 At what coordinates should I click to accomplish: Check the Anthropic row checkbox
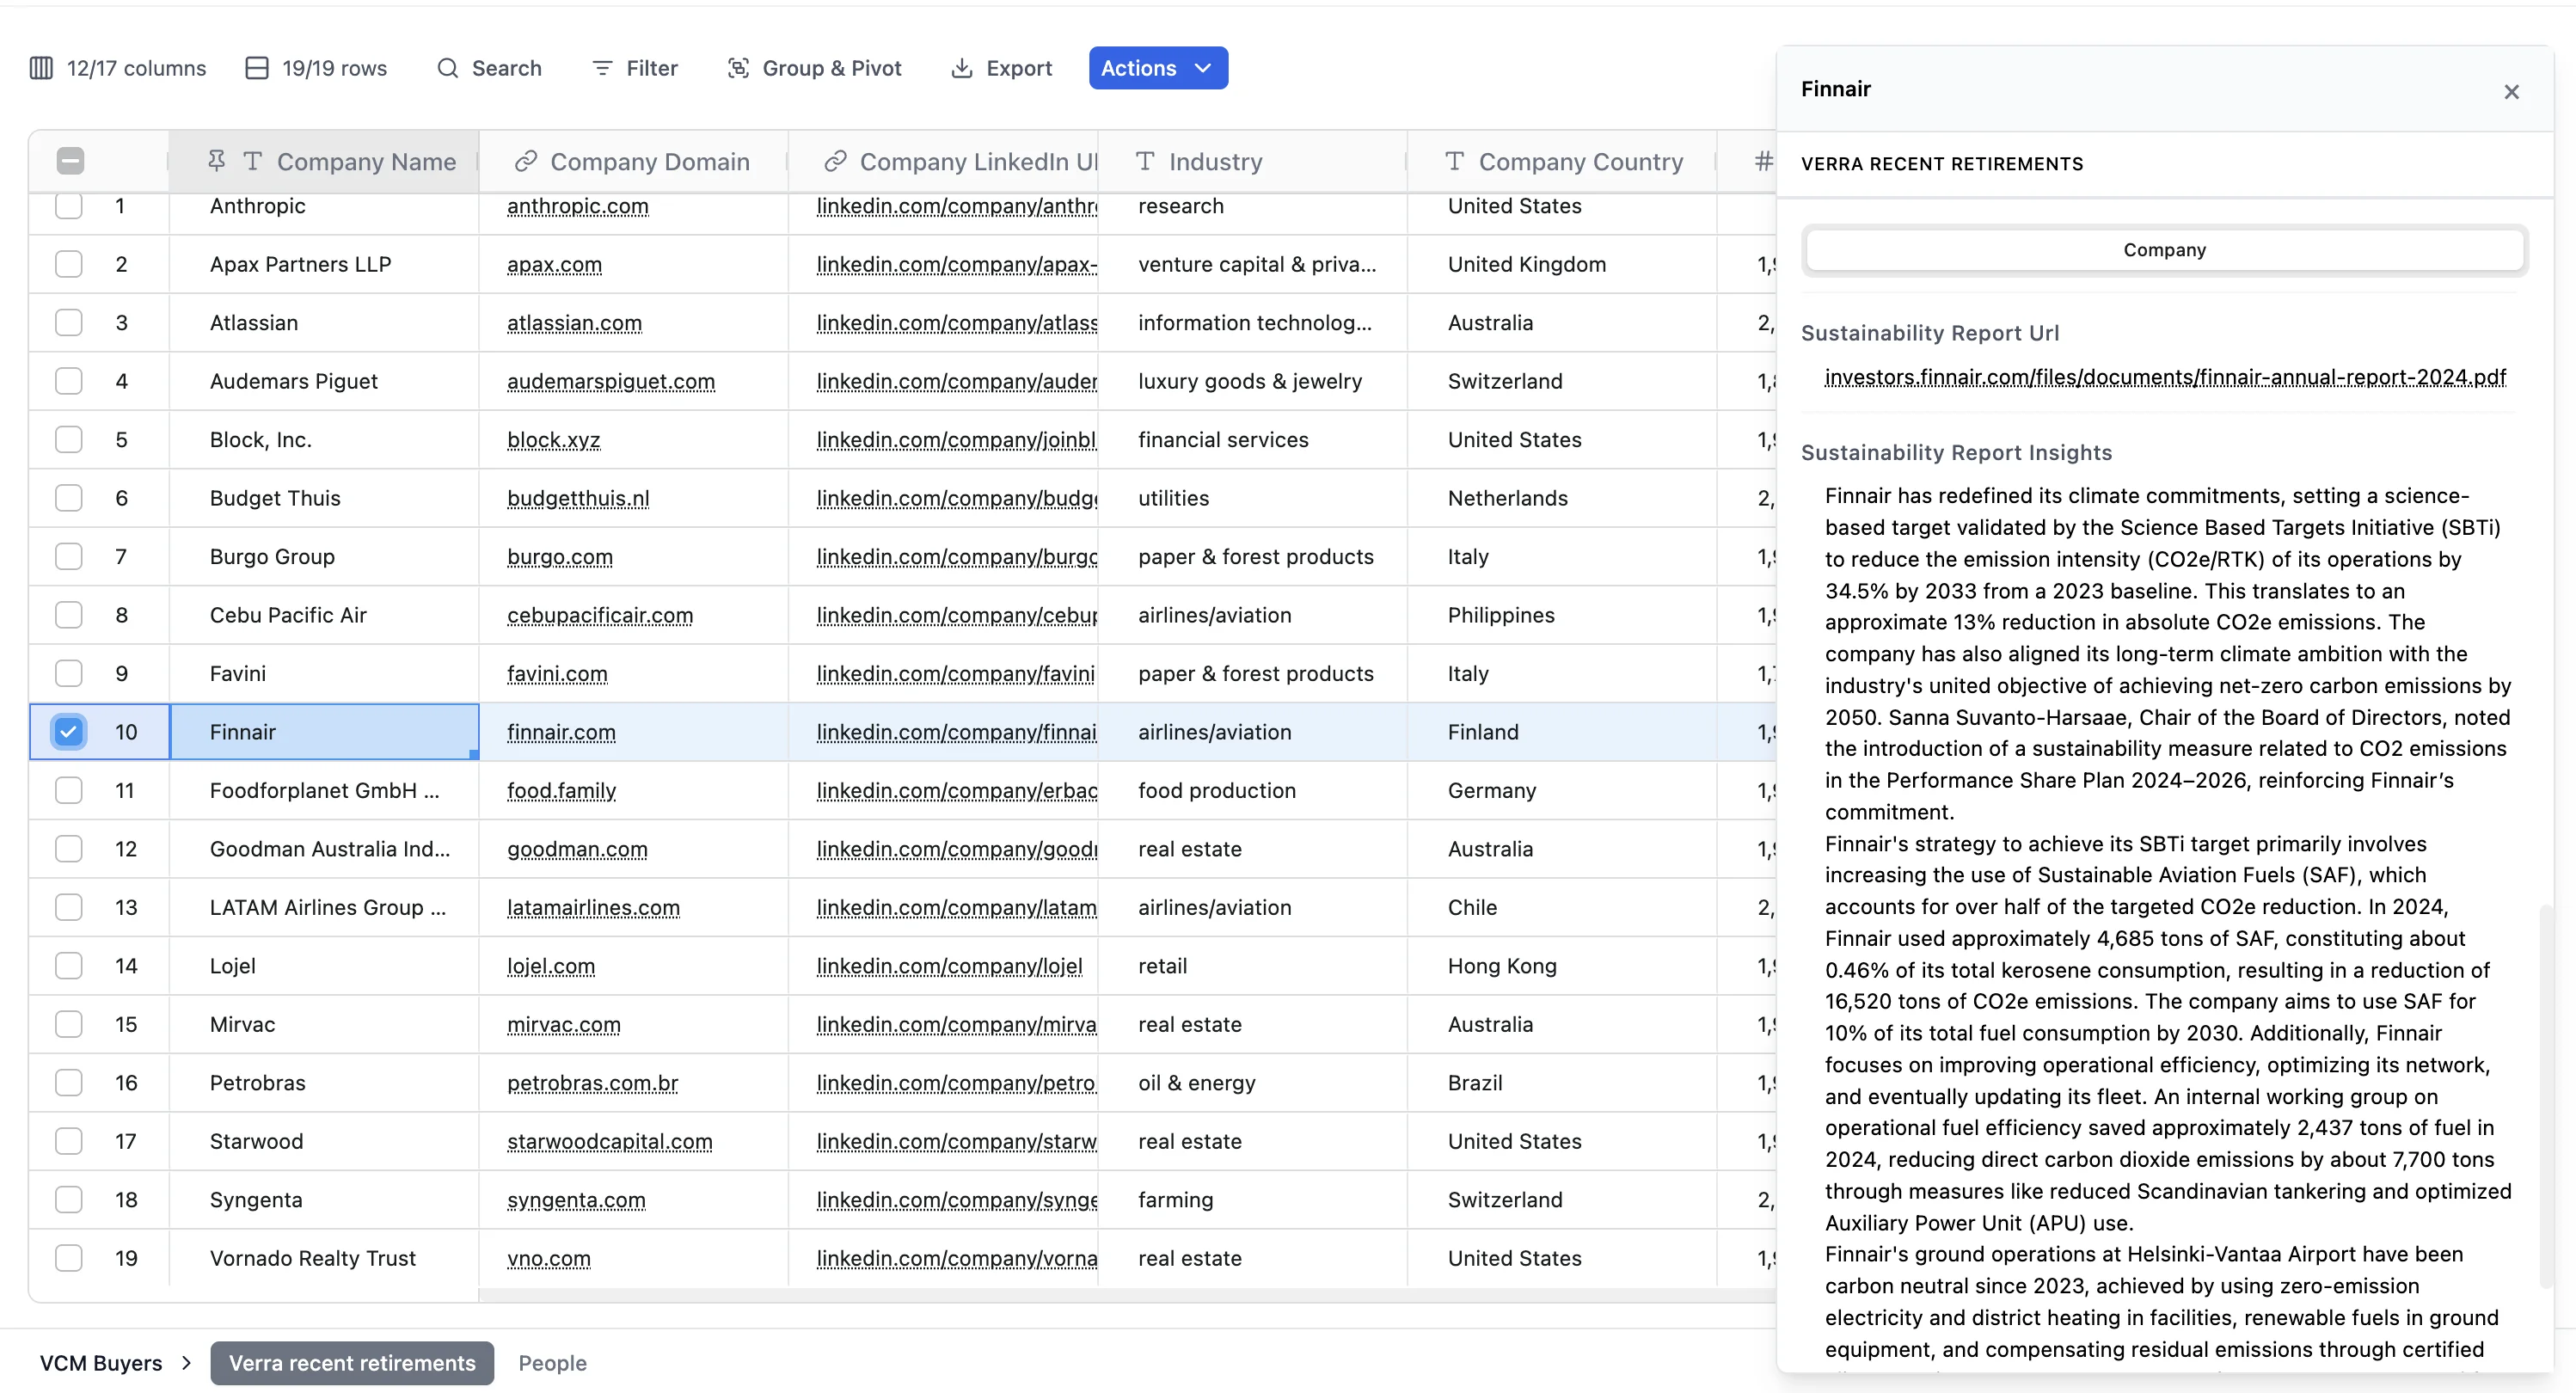click(x=68, y=206)
